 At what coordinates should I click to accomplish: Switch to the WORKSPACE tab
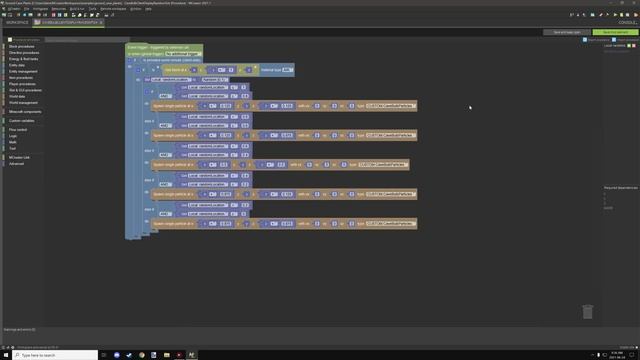17,22
